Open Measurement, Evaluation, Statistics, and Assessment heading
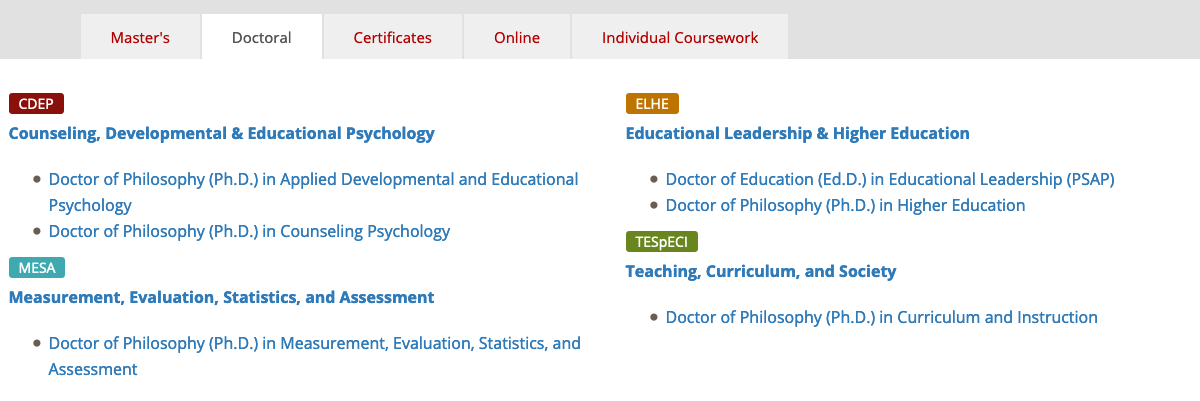The width and height of the screenshot is (1200, 401). [x=222, y=297]
